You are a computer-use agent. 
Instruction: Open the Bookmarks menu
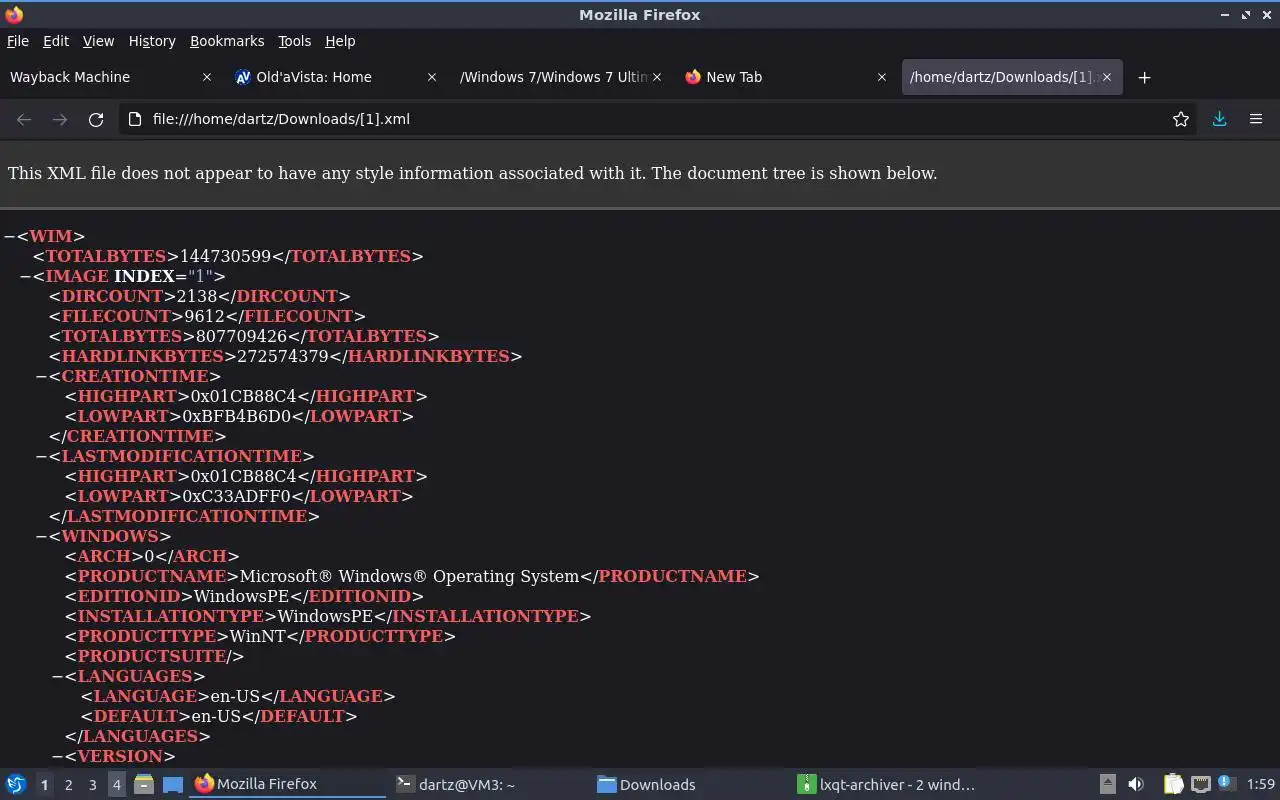pyautogui.click(x=227, y=41)
